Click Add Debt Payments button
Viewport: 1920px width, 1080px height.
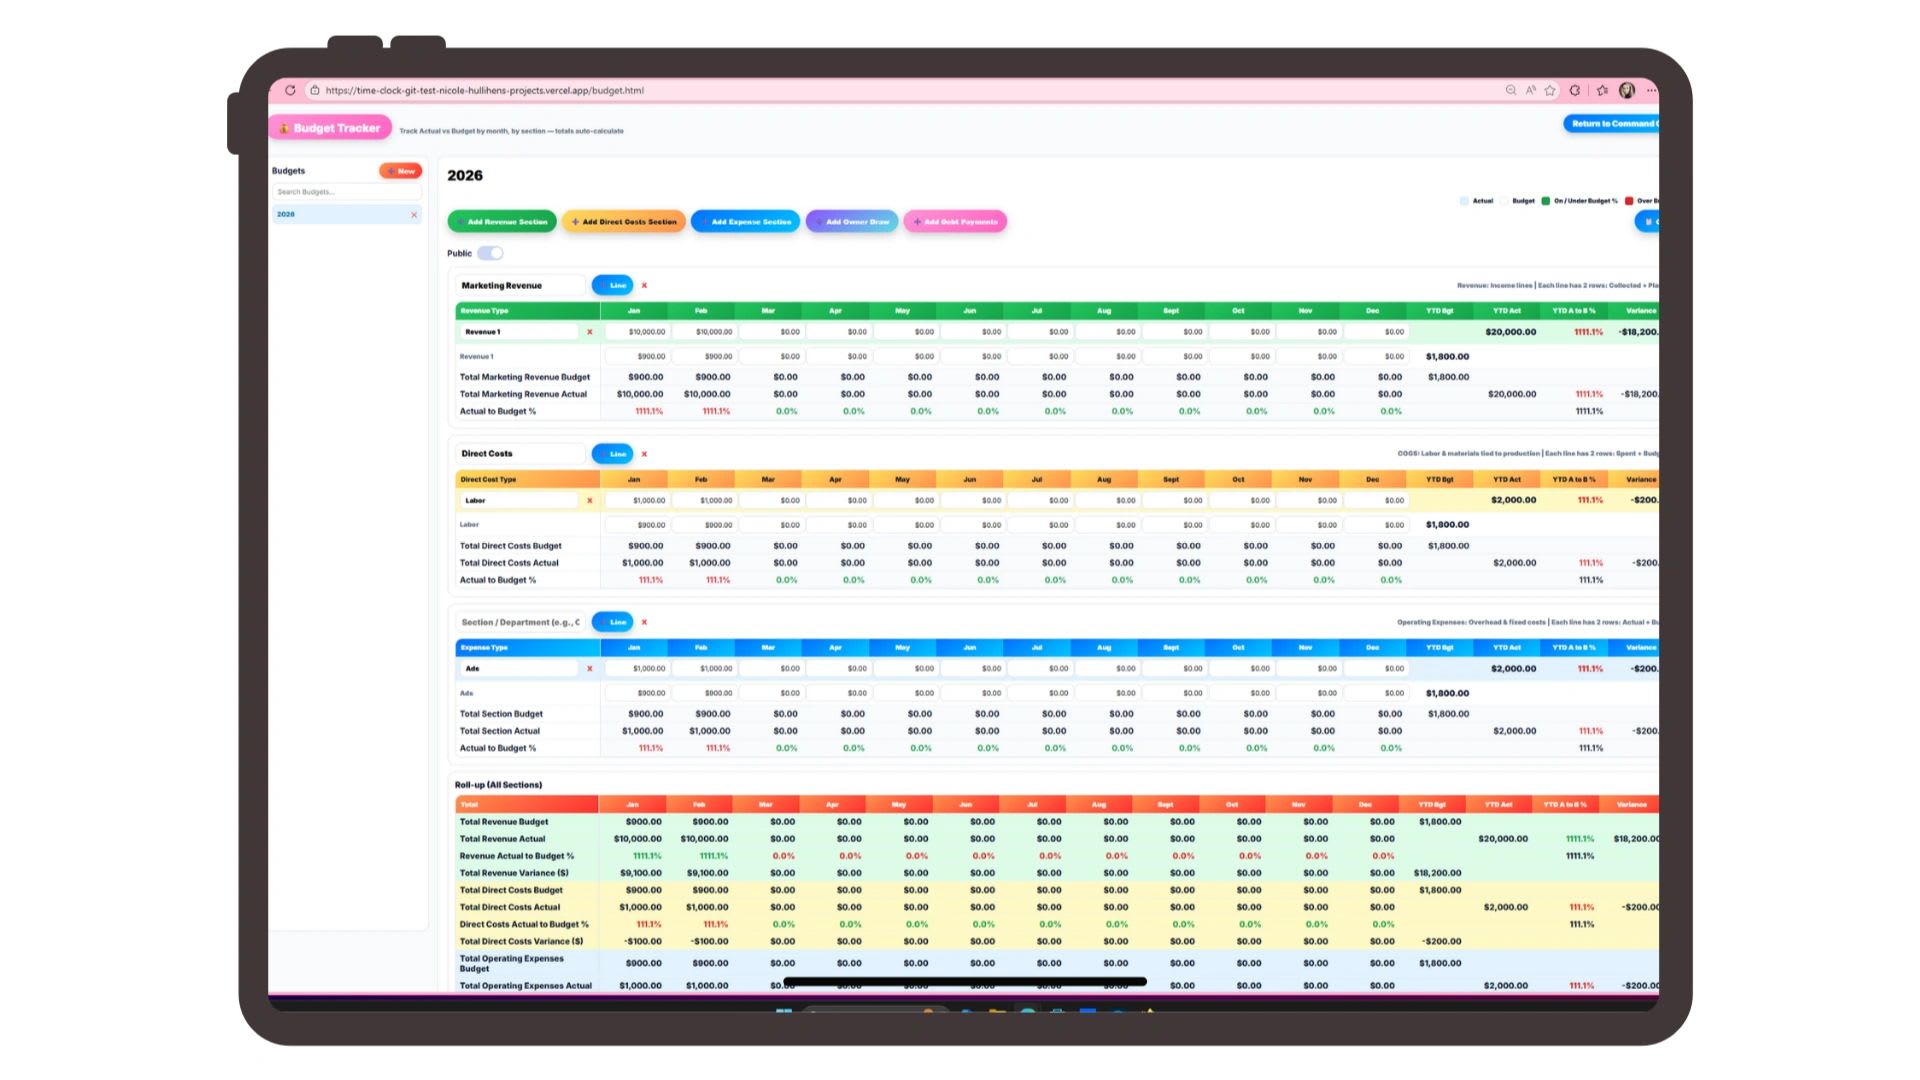(955, 222)
